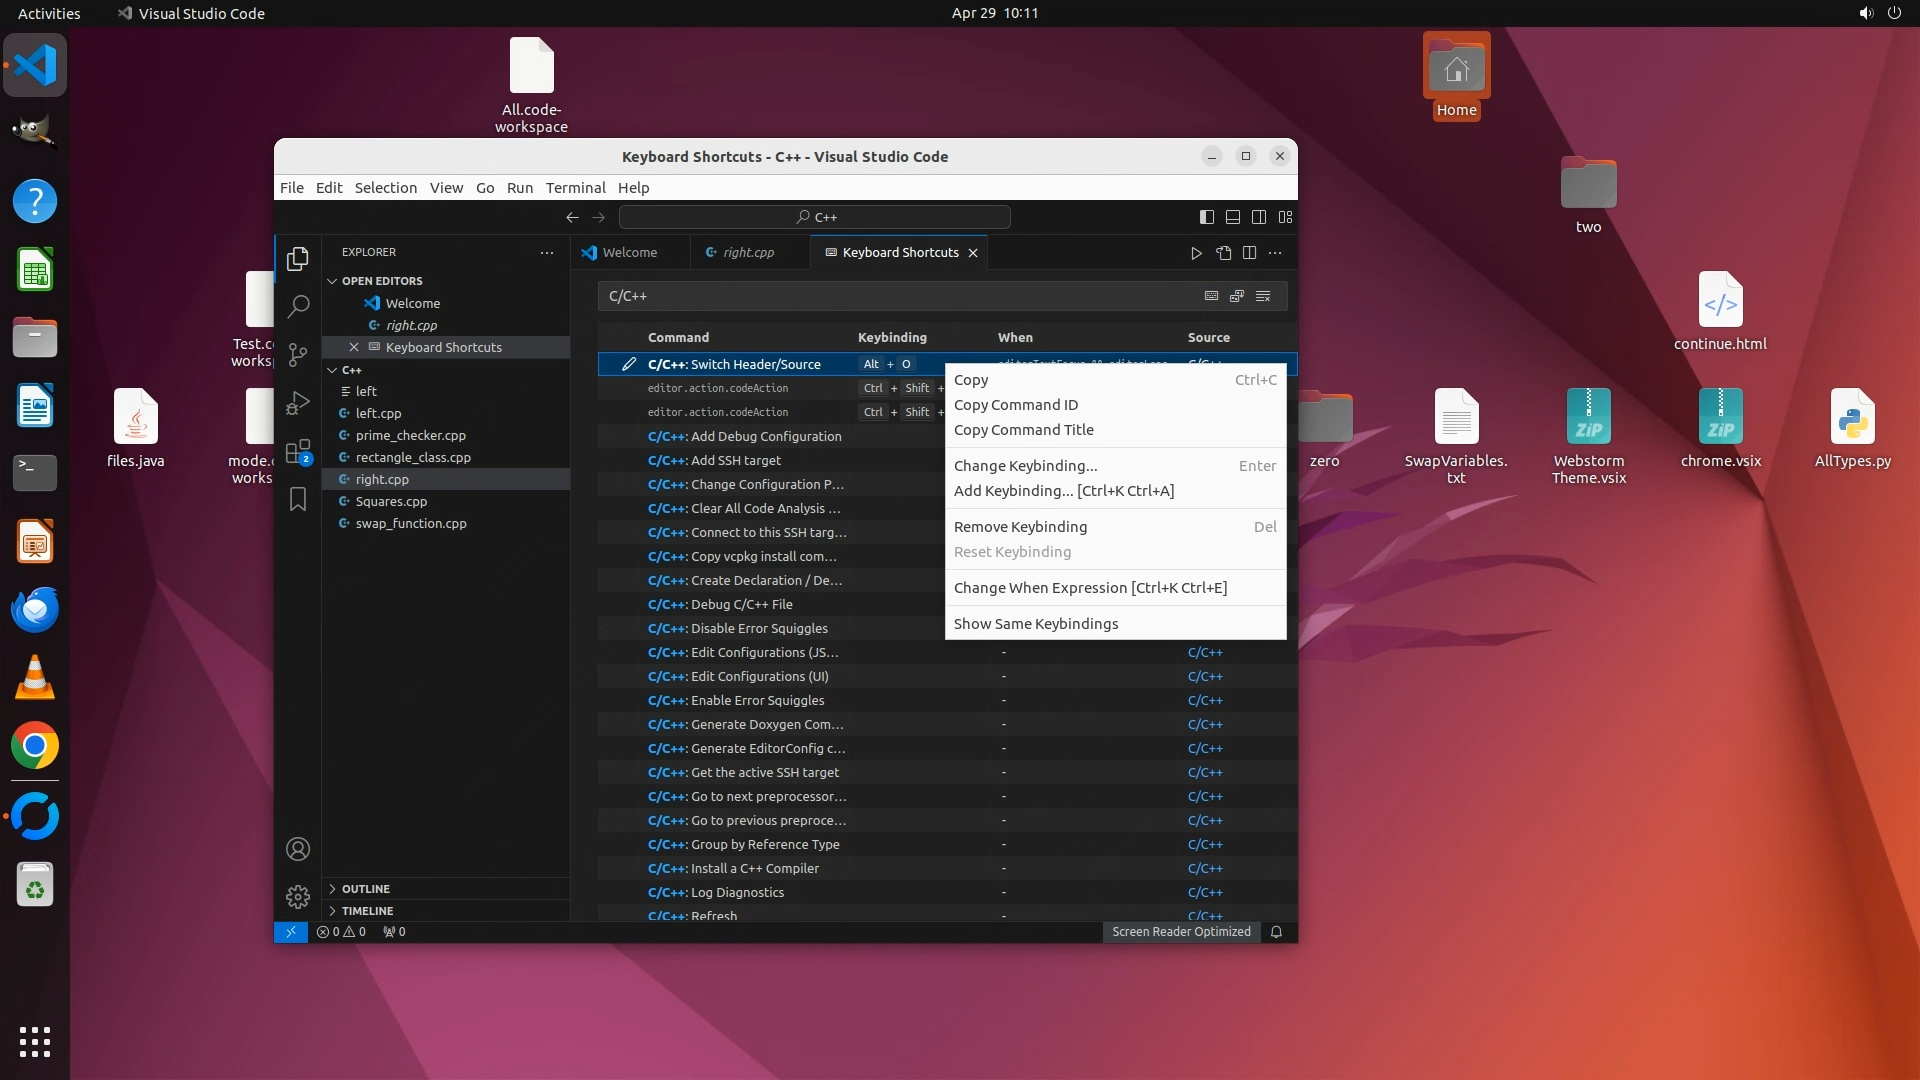Select Copy Command ID menu entry
Image resolution: width=1920 pixels, height=1080 pixels.
(x=1015, y=405)
